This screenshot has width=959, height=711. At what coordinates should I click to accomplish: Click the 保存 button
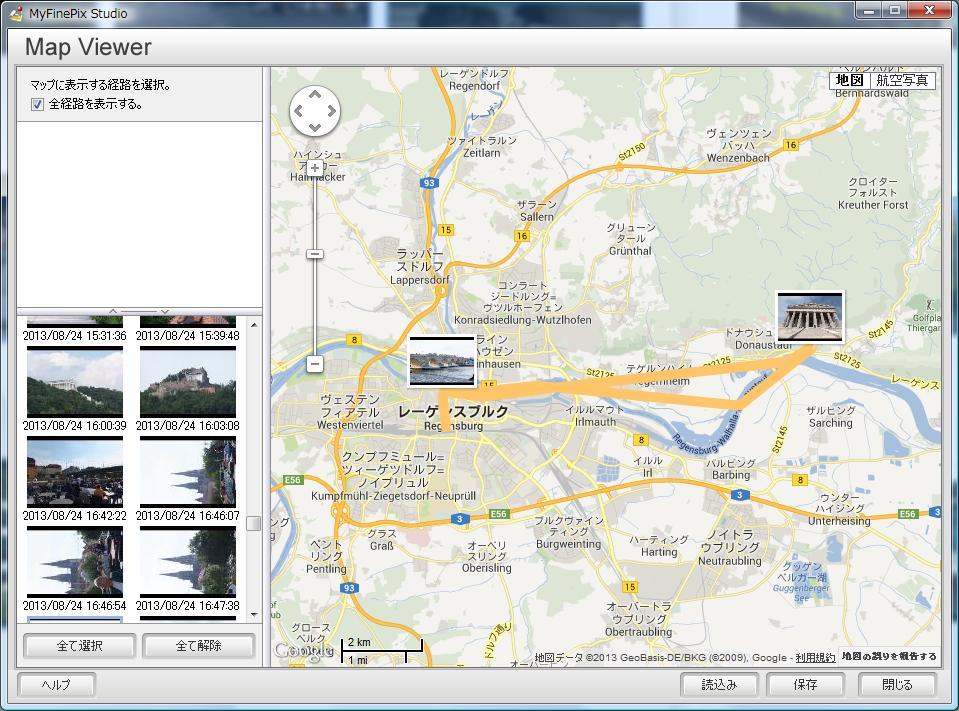point(805,685)
